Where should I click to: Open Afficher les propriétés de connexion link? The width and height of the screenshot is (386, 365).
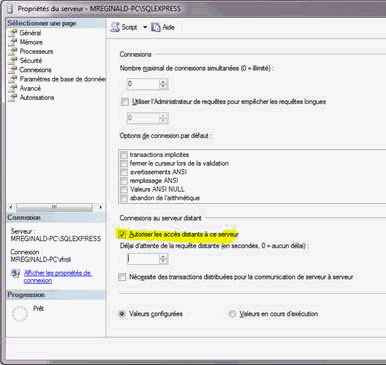tap(58, 277)
